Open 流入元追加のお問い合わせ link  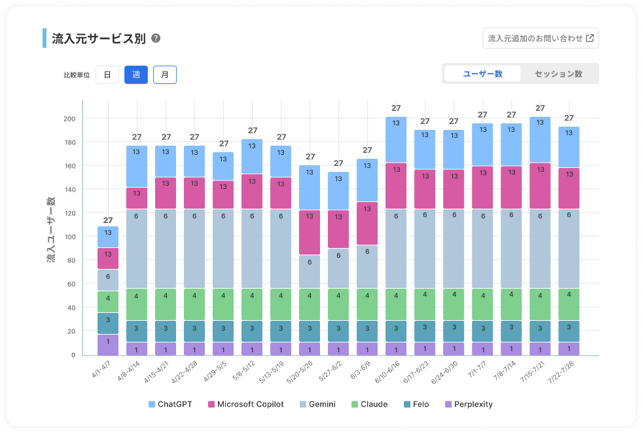pos(540,39)
